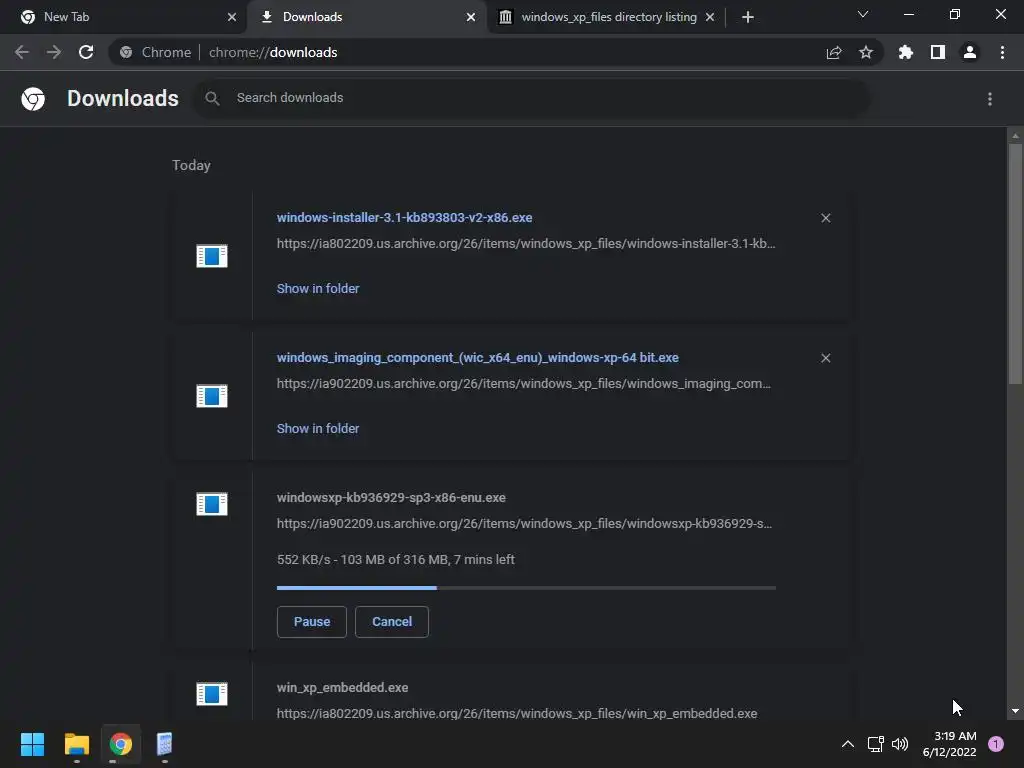This screenshot has width=1024, height=768.
Task: Click the "windowsxp-kb936929-sp3-x86-enu.exe" filename
Action: (391, 498)
